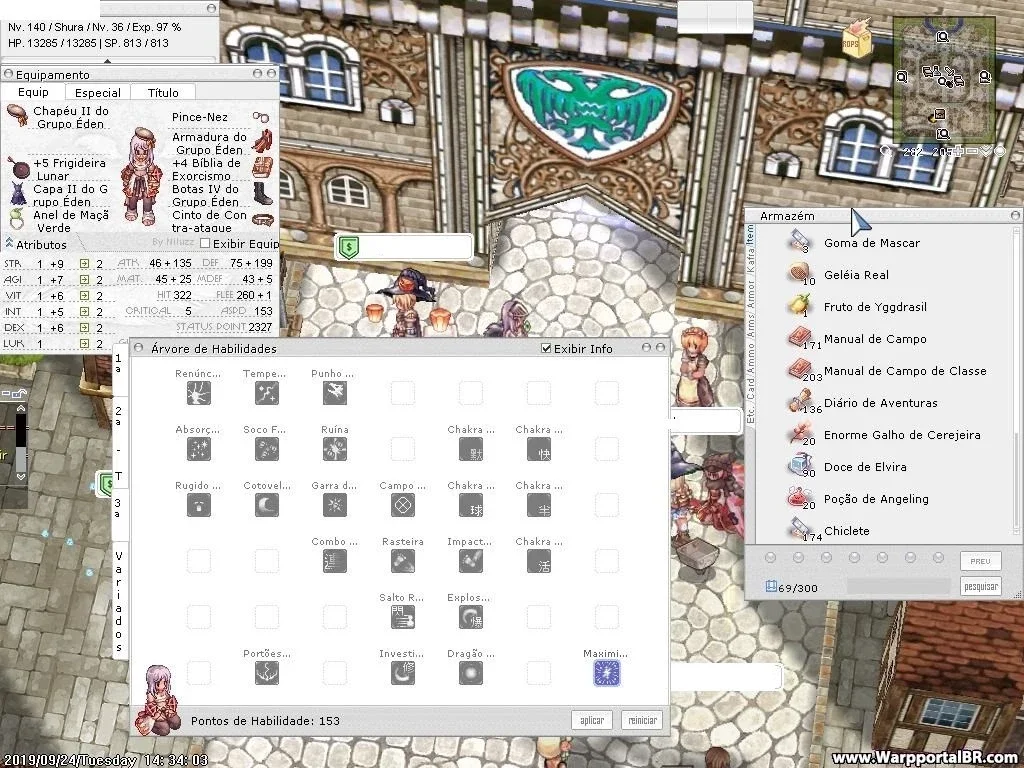The image size is (1024, 768).
Task: Select the Dragão skill icon
Action: tap(471, 673)
